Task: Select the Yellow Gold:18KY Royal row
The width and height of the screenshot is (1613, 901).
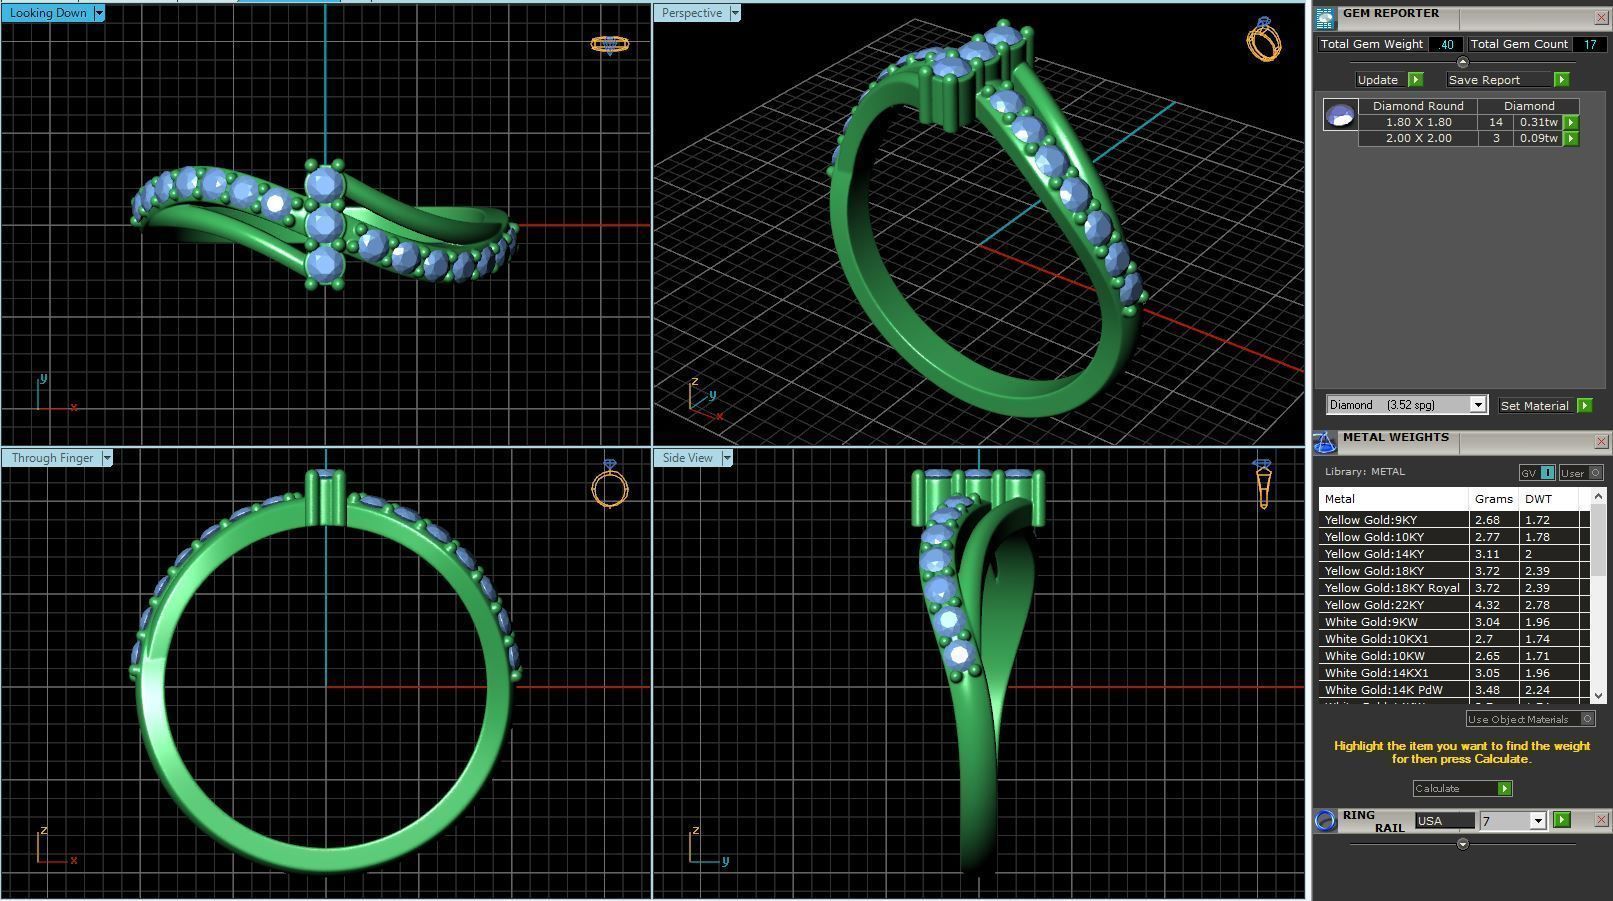Action: click(x=1453, y=588)
